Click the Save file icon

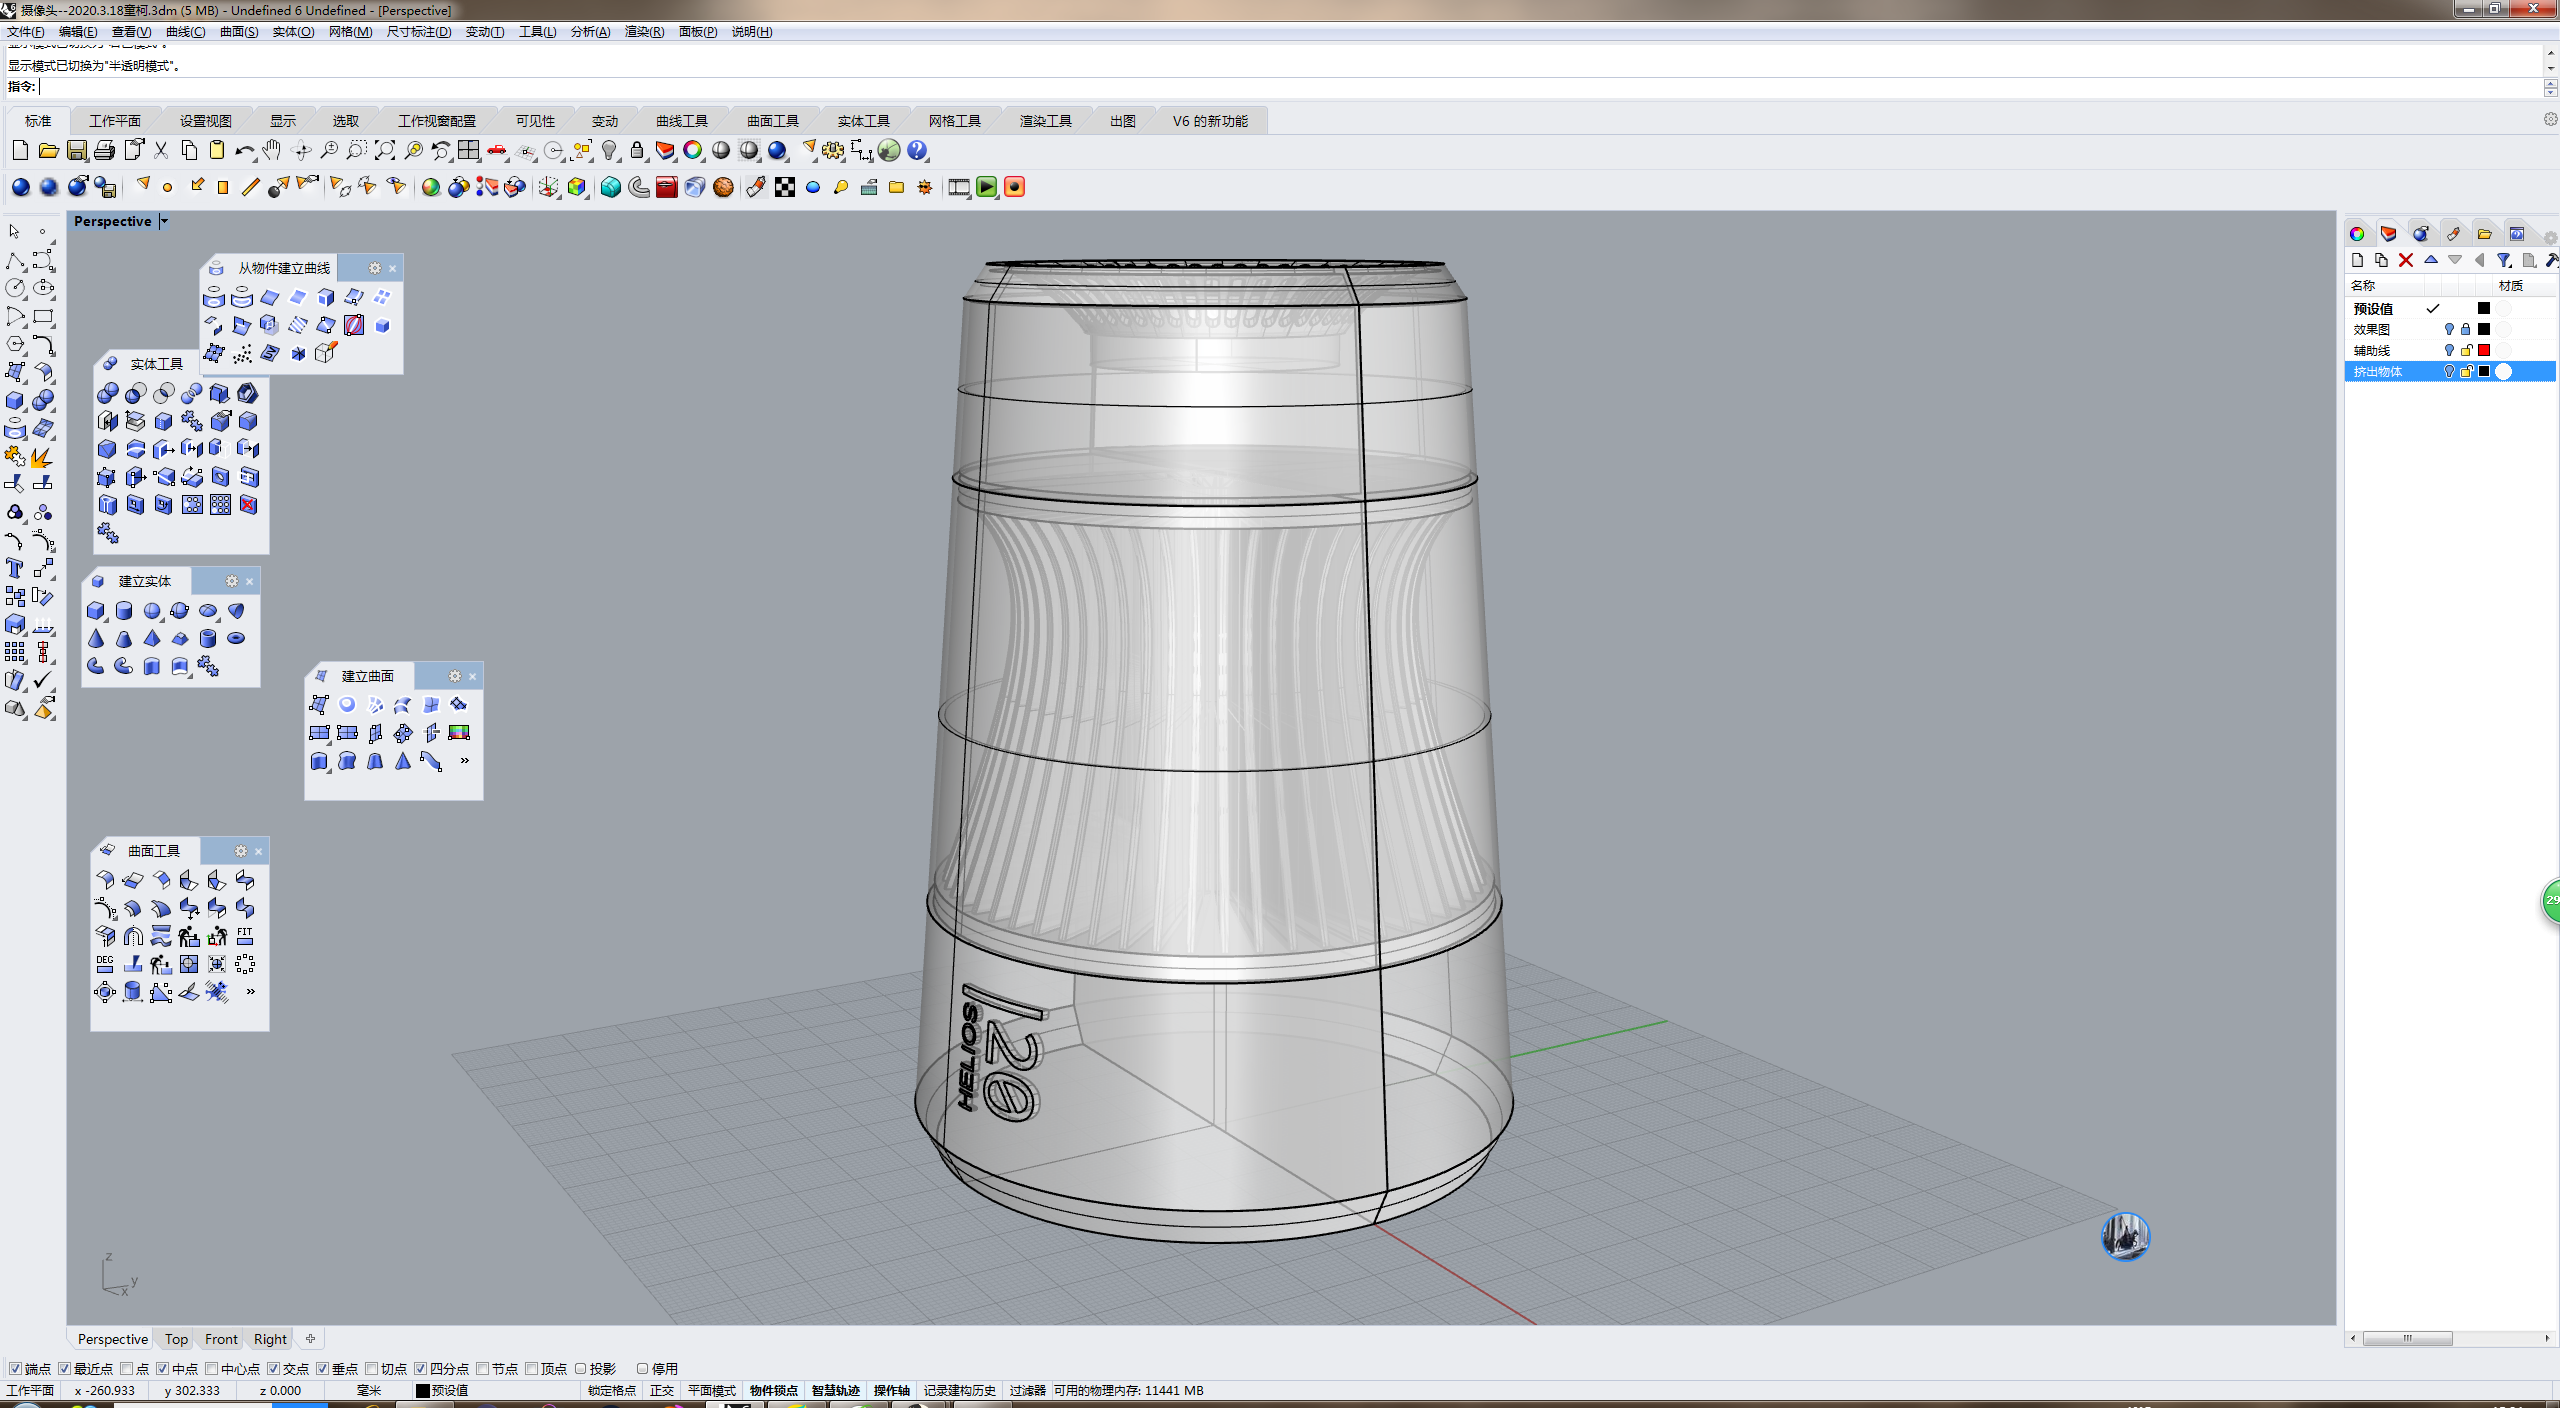tap(77, 151)
